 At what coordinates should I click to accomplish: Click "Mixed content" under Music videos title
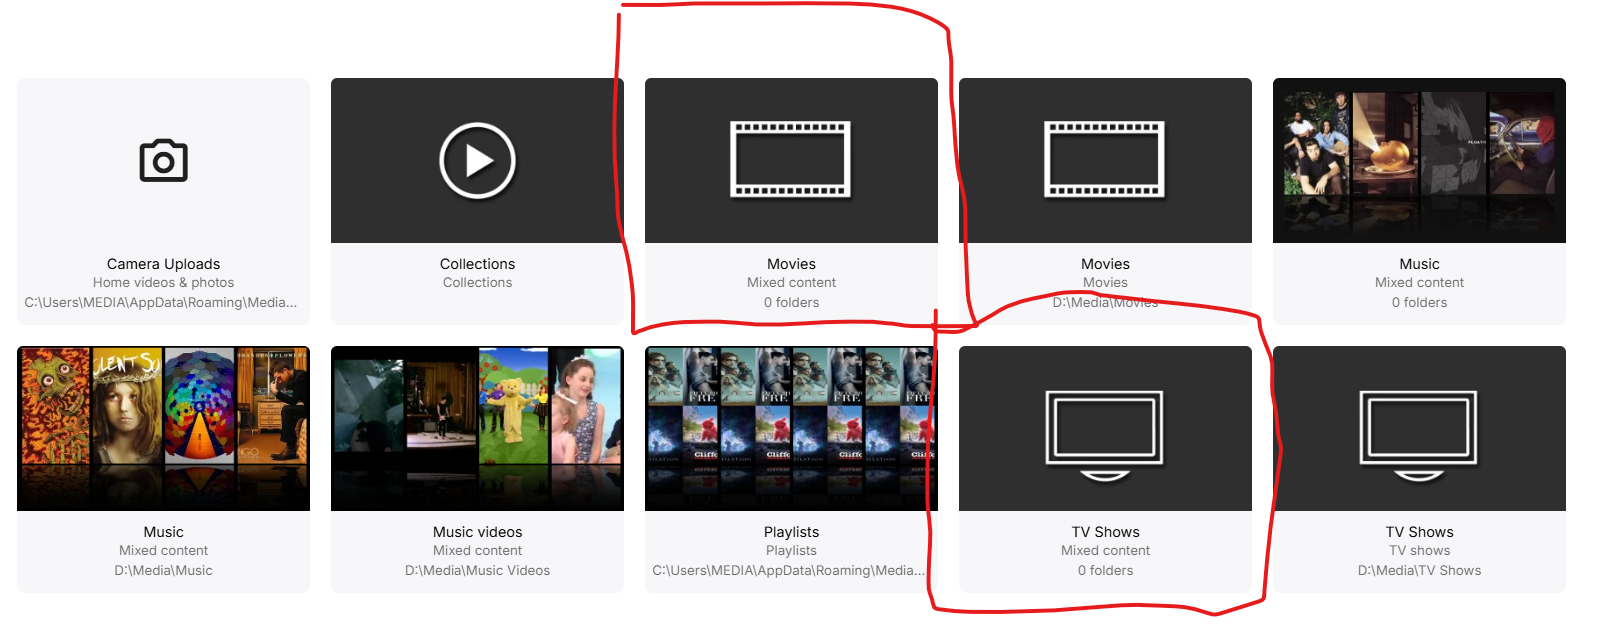coord(477,551)
